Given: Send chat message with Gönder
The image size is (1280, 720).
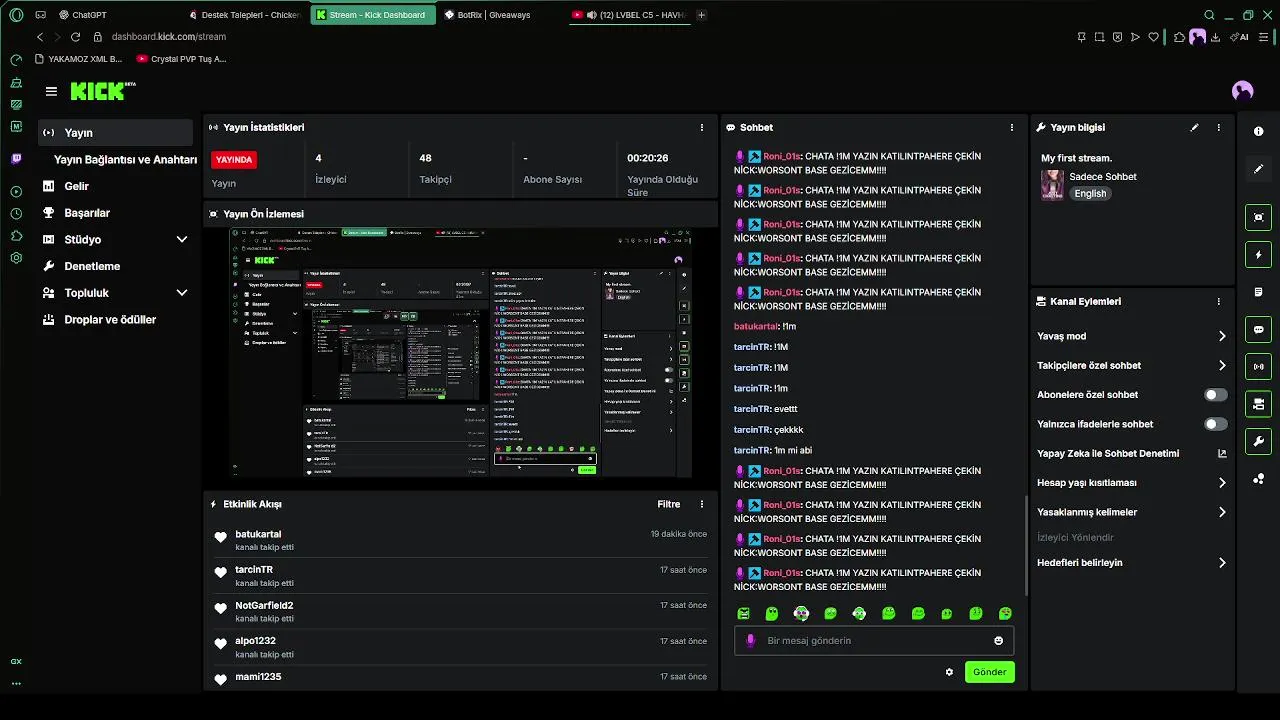Looking at the screenshot, I should click(990, 672).
